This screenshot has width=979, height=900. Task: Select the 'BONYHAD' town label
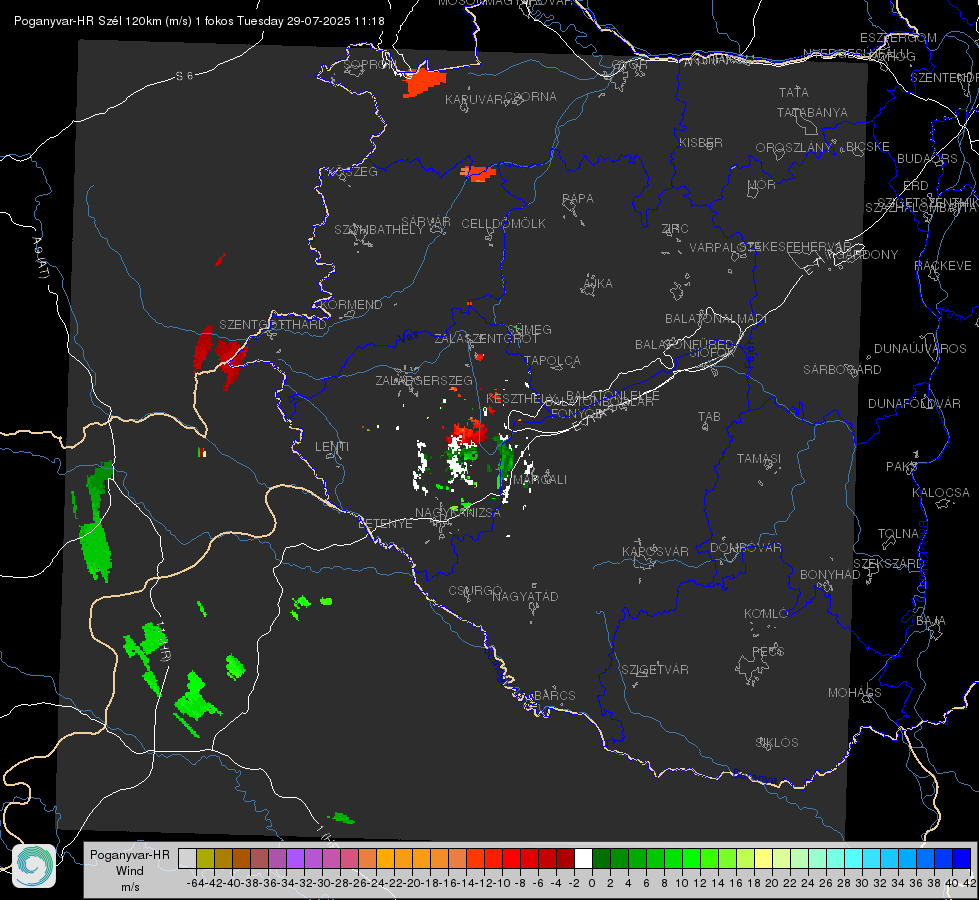[x=830, y=575]
